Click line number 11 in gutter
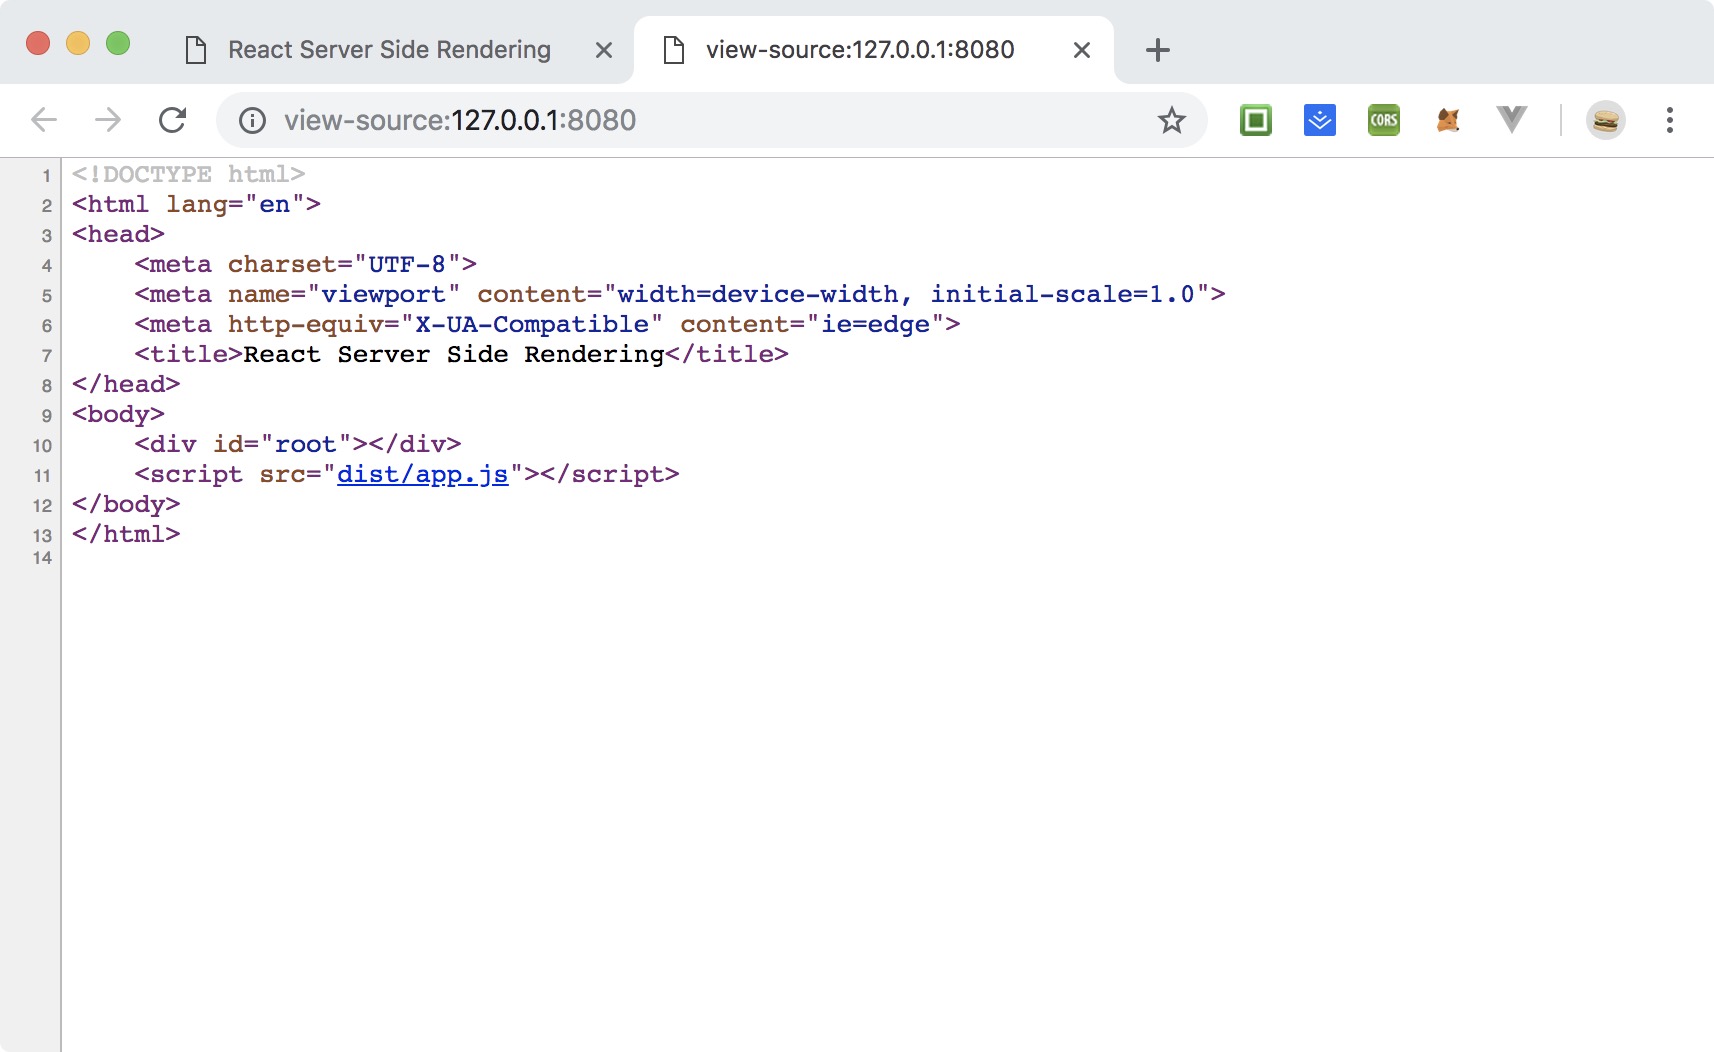The image size is (1714, 1052). tap(42, 476)
